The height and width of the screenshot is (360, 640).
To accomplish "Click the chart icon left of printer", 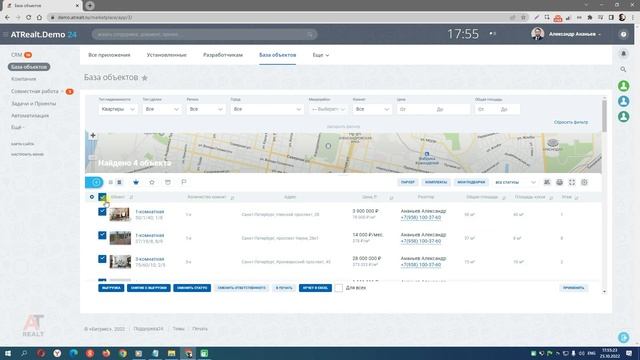I will pos(547,182).
